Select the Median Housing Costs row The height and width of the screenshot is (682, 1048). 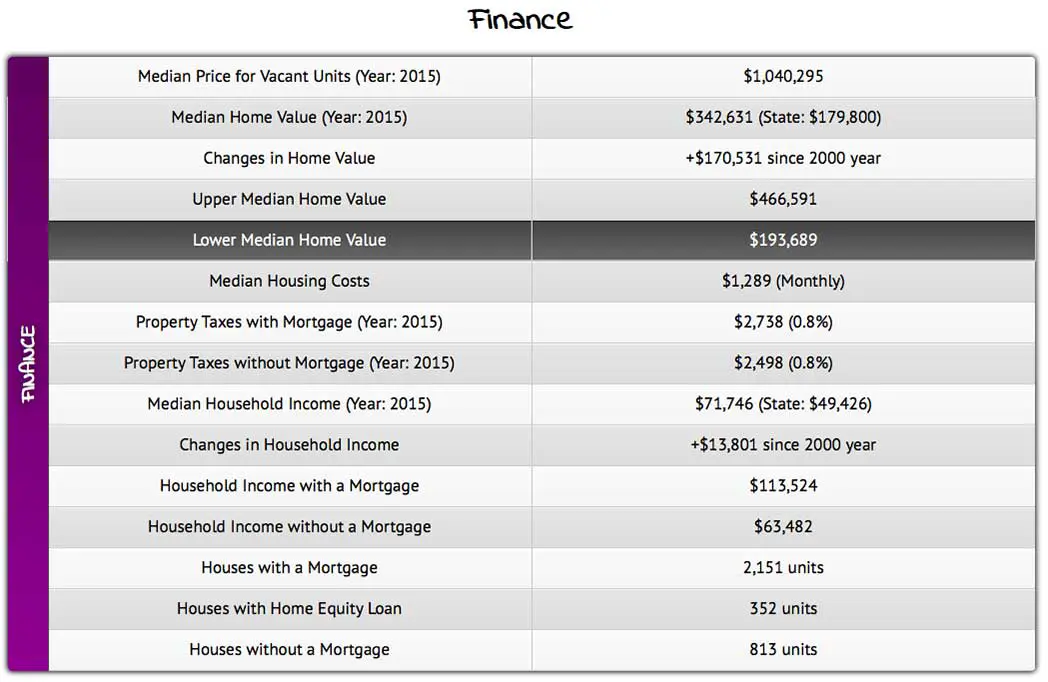click(x=289, y=281)
